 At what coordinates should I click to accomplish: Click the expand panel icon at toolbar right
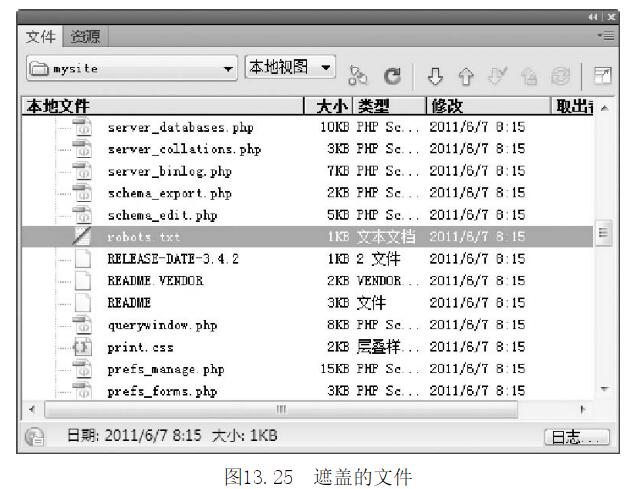tap(603, 75)
